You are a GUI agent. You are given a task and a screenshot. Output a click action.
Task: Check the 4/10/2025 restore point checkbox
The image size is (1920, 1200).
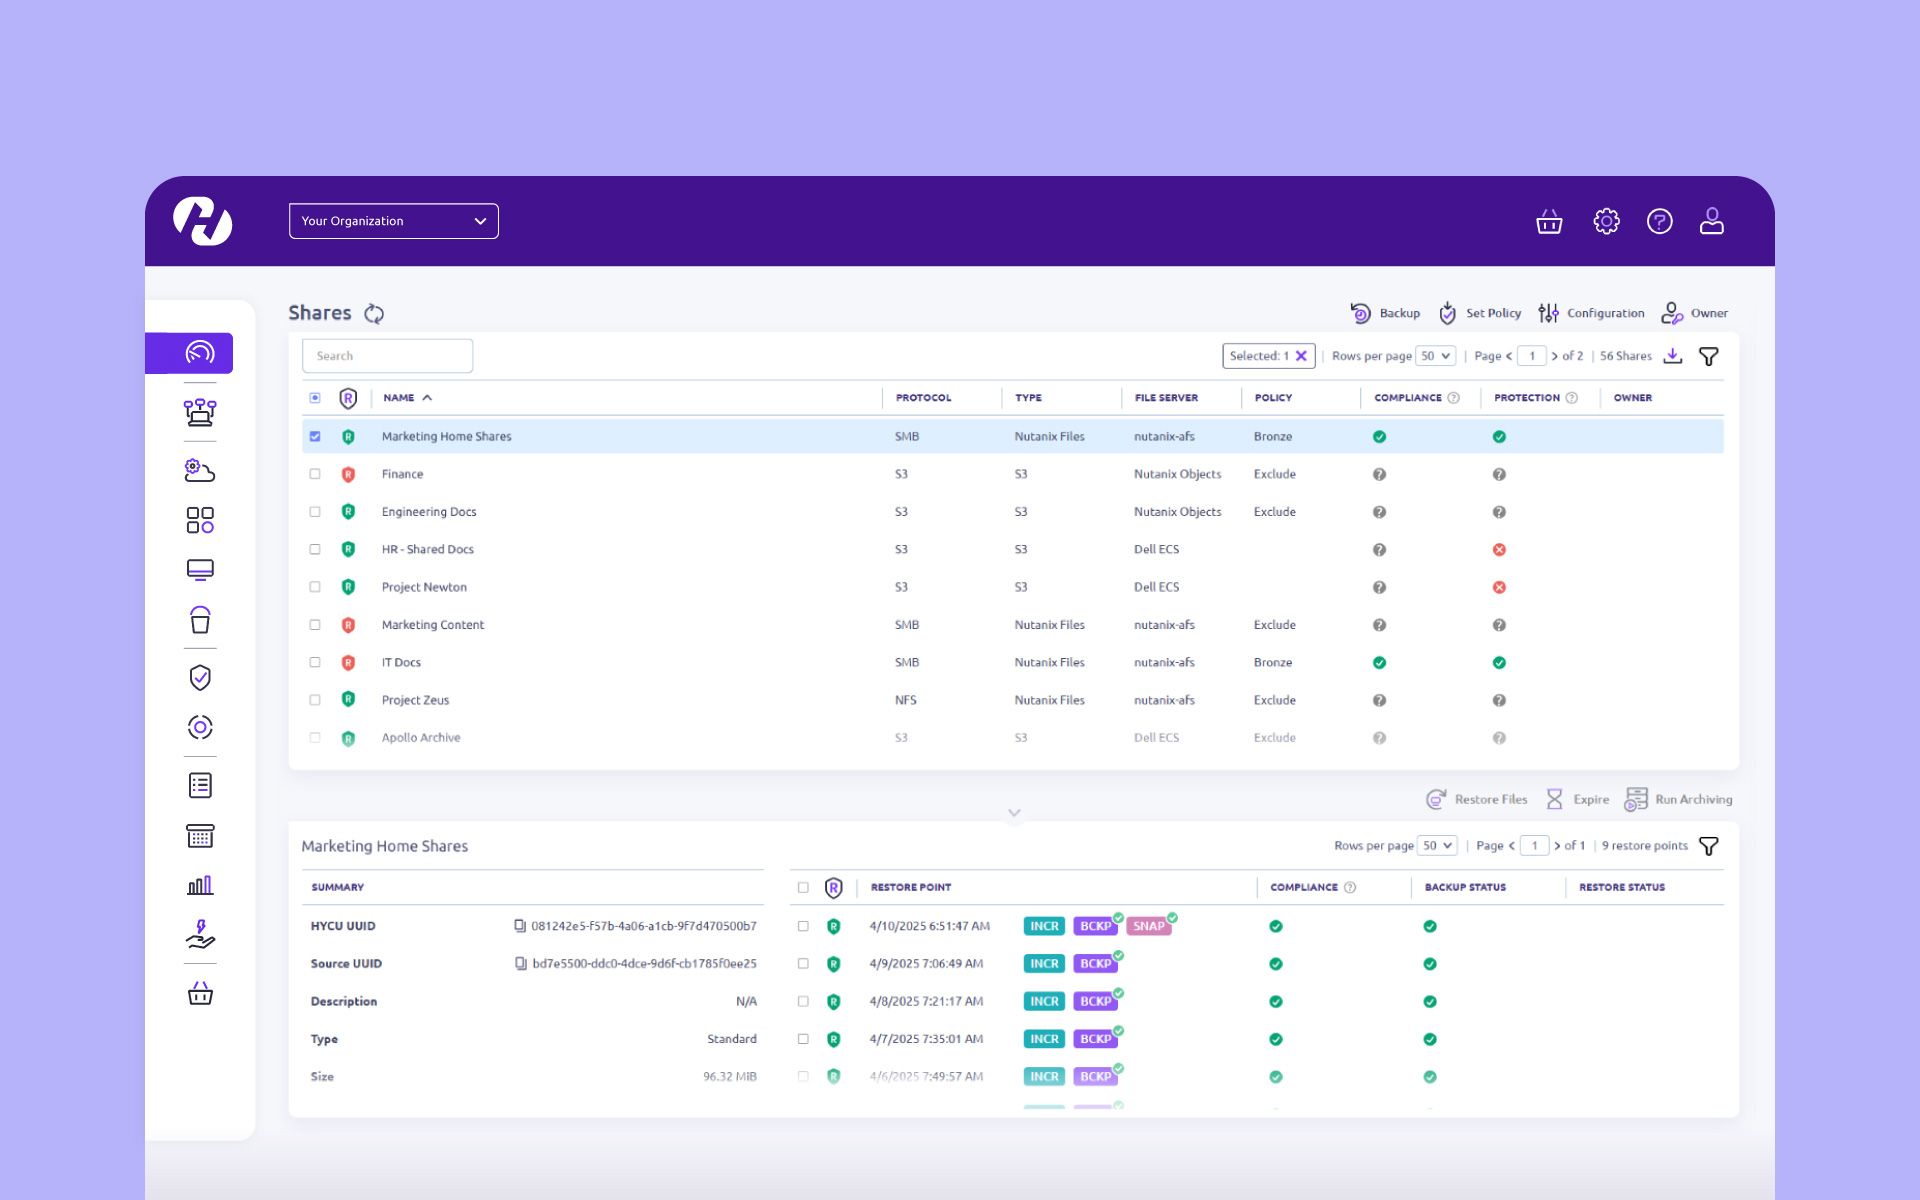[x=803, y=926]
